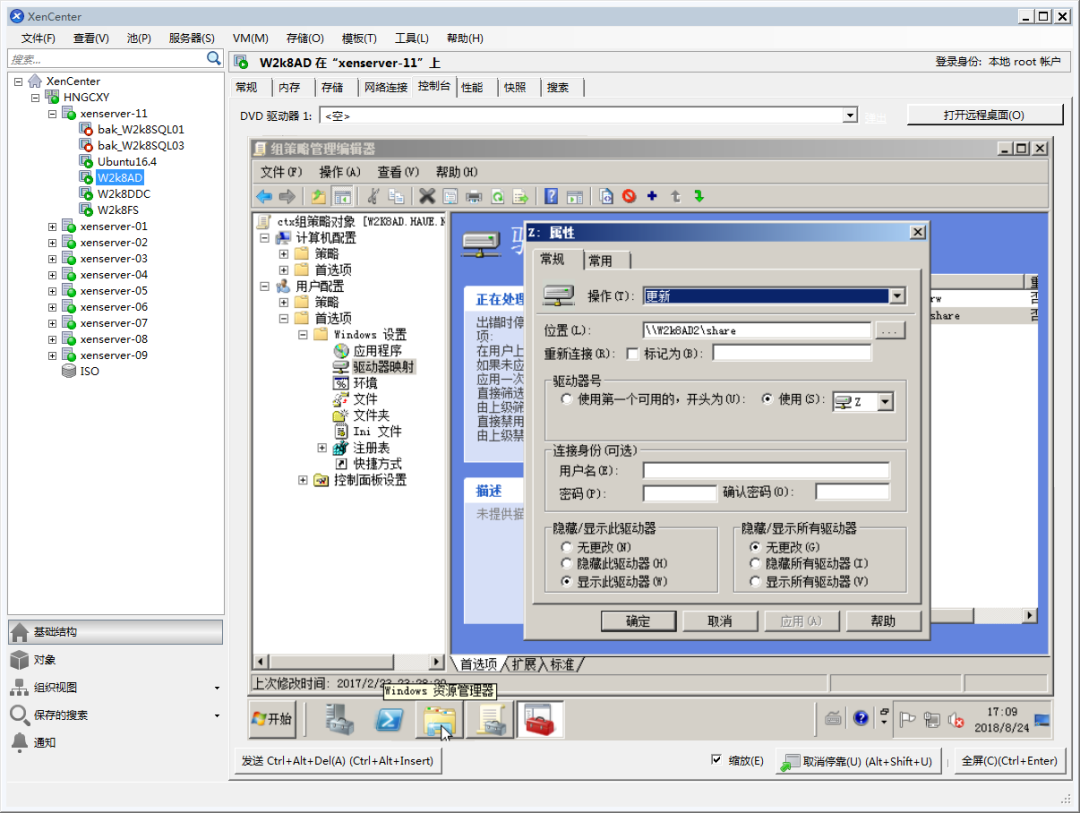Click the green Refresh icon in editor toolbar

pyautogui.click(x=497, y=196)
